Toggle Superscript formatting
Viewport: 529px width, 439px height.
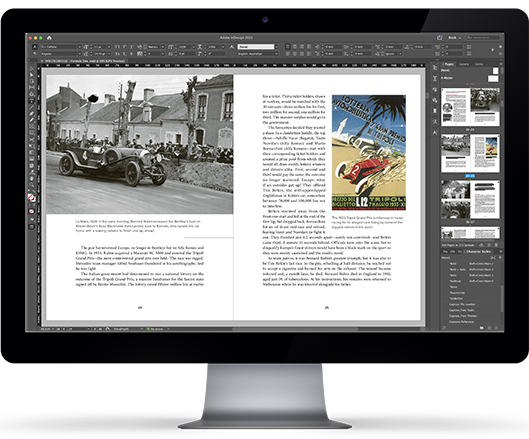pos(124,47)
